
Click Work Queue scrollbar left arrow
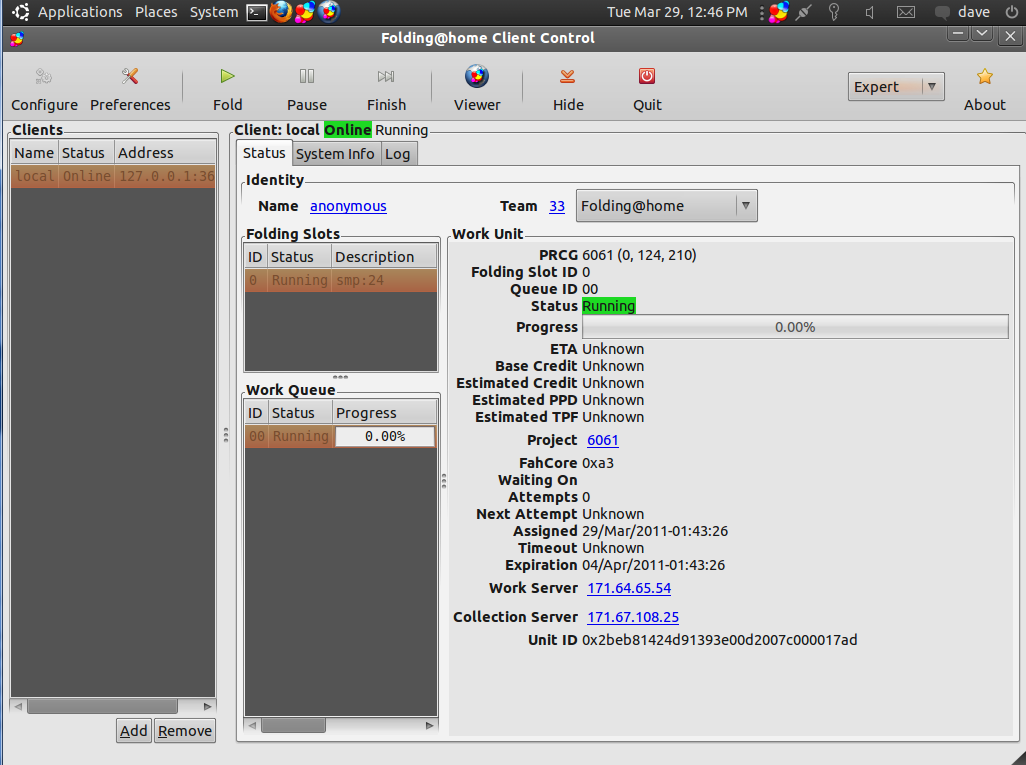[x=253, y=725]
